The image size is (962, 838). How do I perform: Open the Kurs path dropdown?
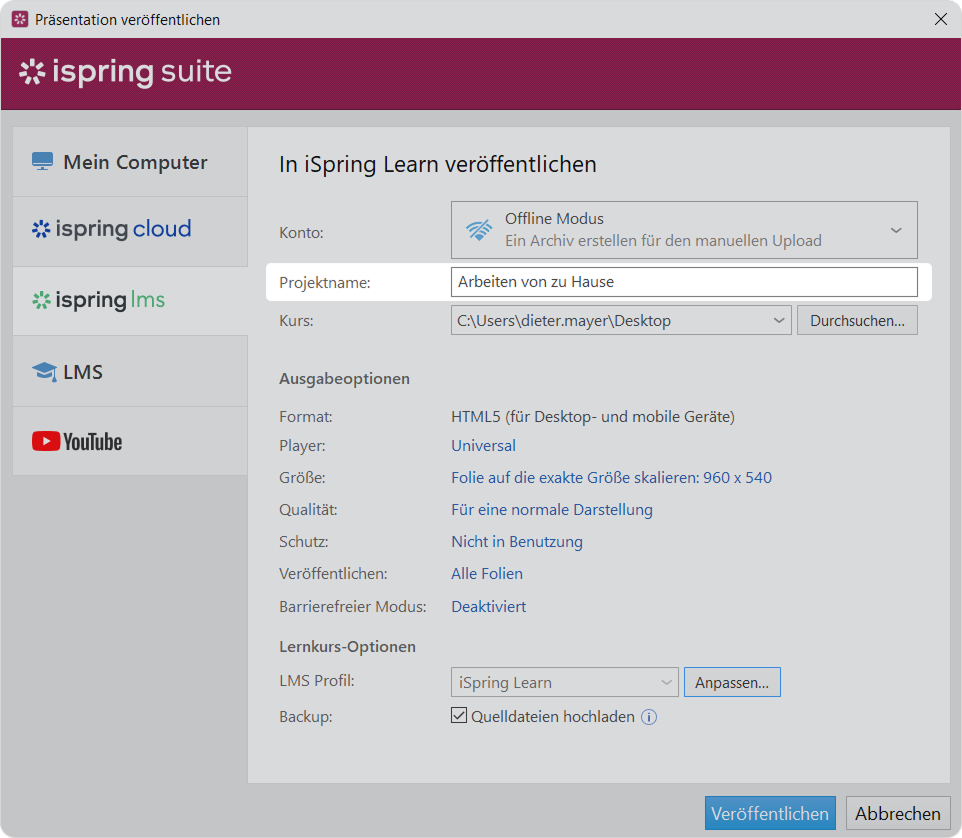pos(779,321)
